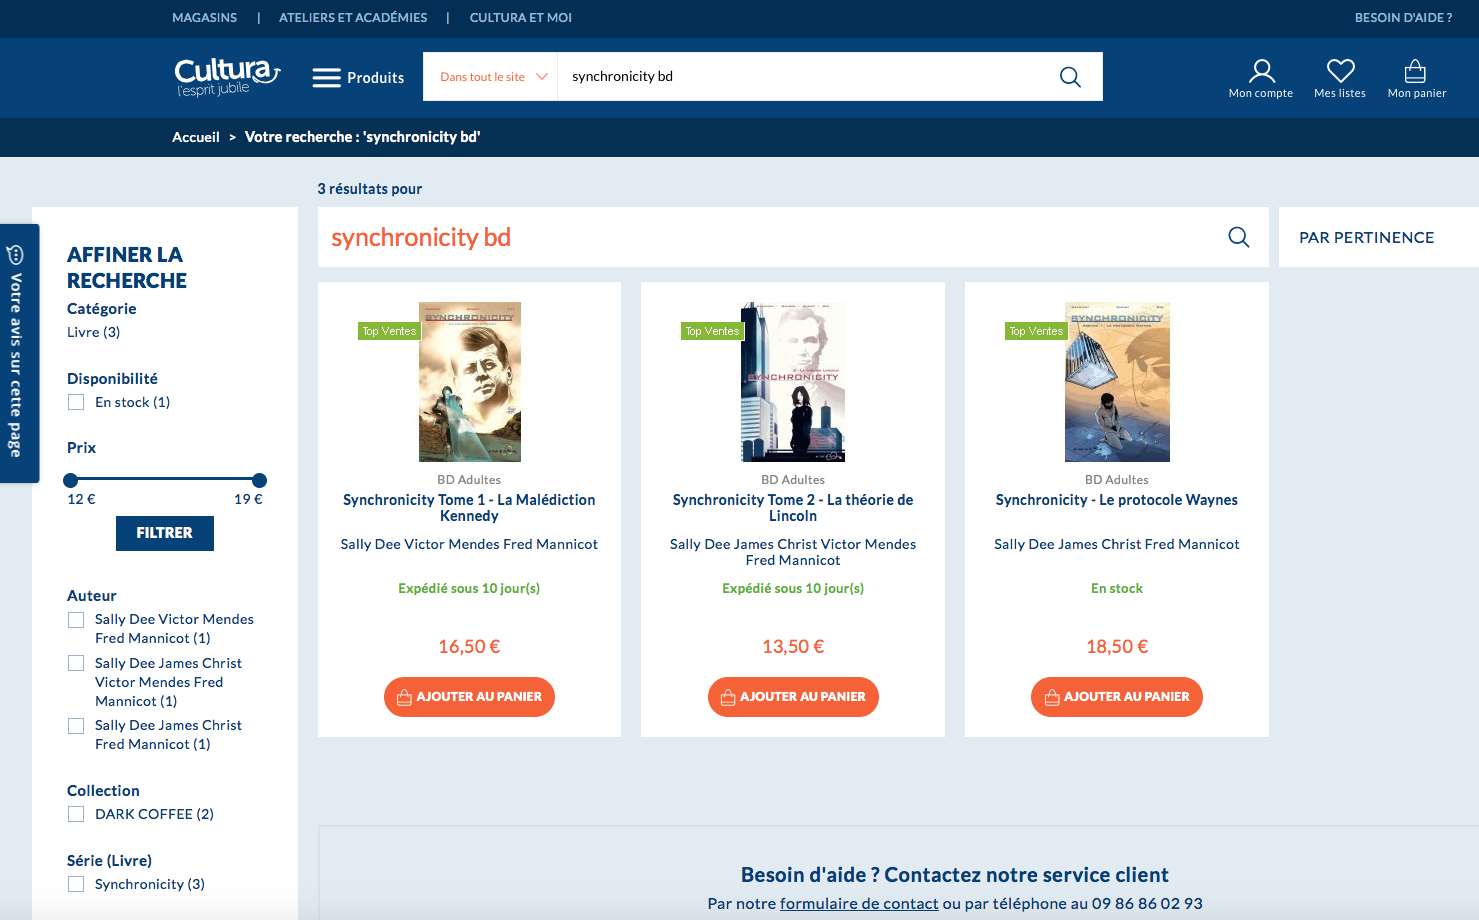Open ATELIERS ET ACADÉMIES in top bar
This screenshot has width=1479, height=920.
pos(353,18)
